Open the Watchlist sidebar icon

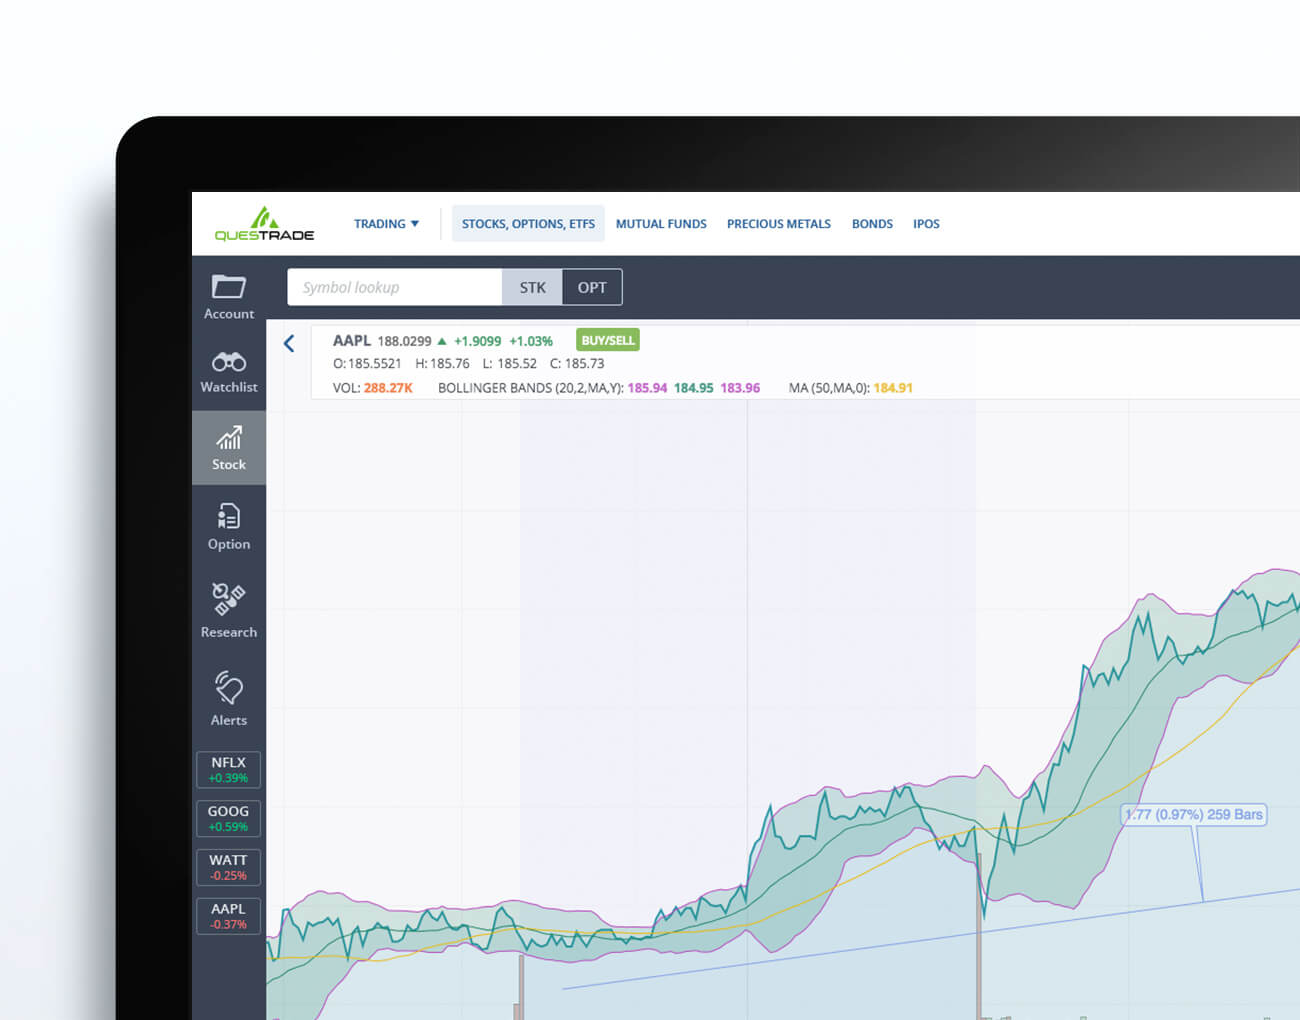(x=228, y=370)
